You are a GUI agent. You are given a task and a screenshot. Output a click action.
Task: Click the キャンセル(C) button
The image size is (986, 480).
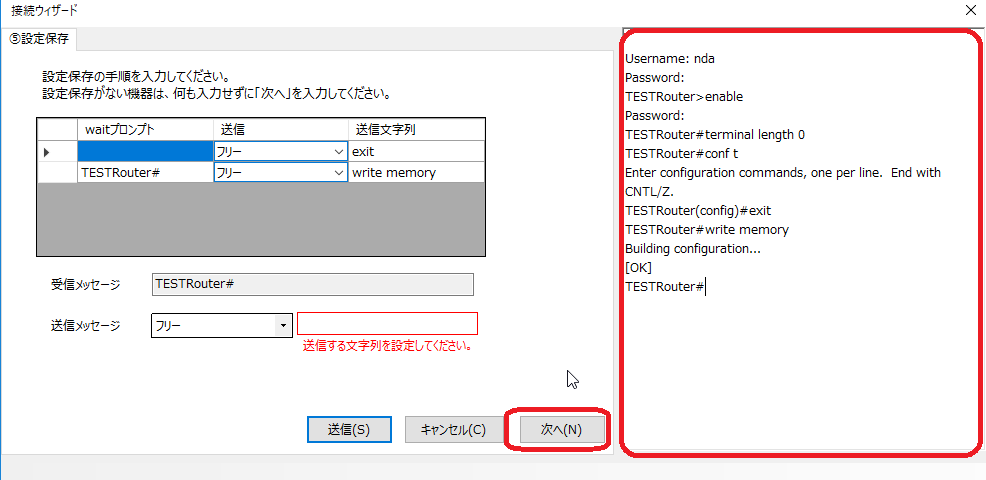(453, 429)
